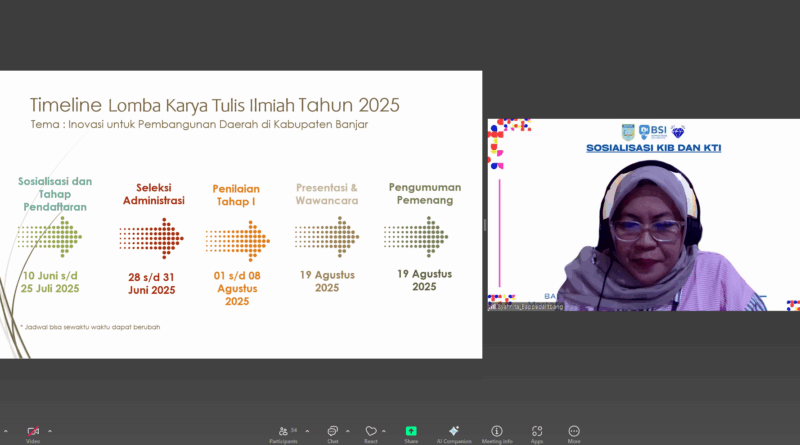
Task: Expand the Chat options caret
Action: pos(349,431)
